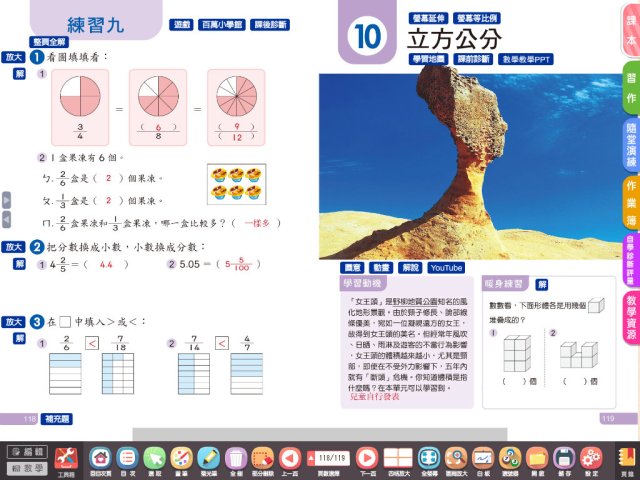640x480 pixels.
Task: Go to the previous page (上一頁)
Action: click(290, 457)
